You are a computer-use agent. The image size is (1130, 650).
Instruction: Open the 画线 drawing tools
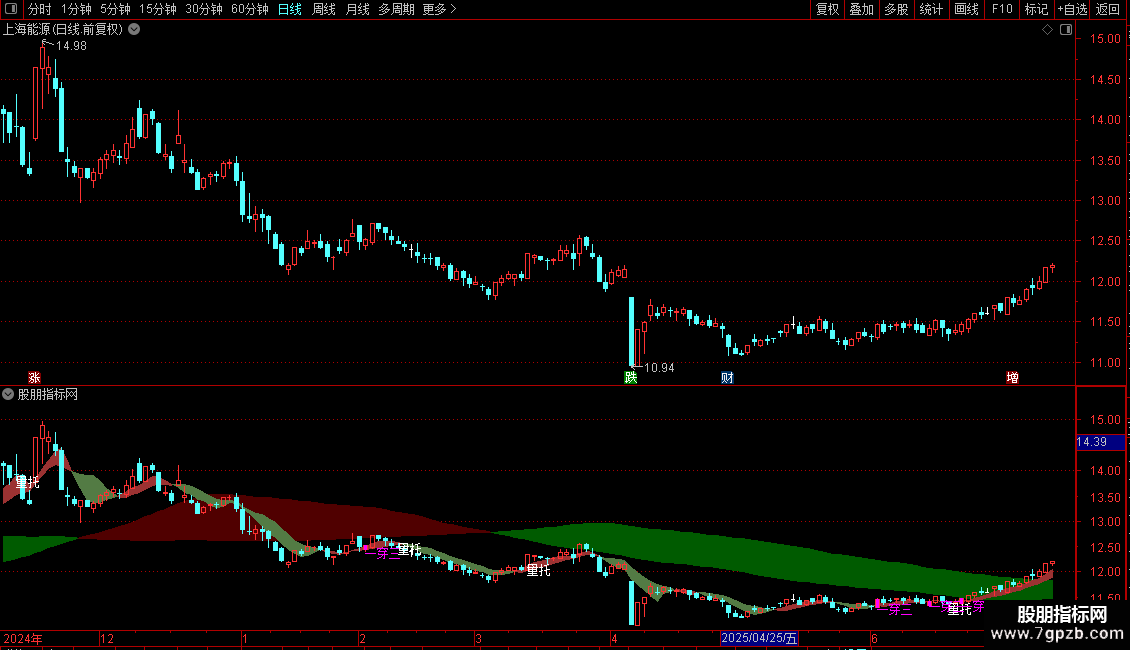[x=966, y=9]
